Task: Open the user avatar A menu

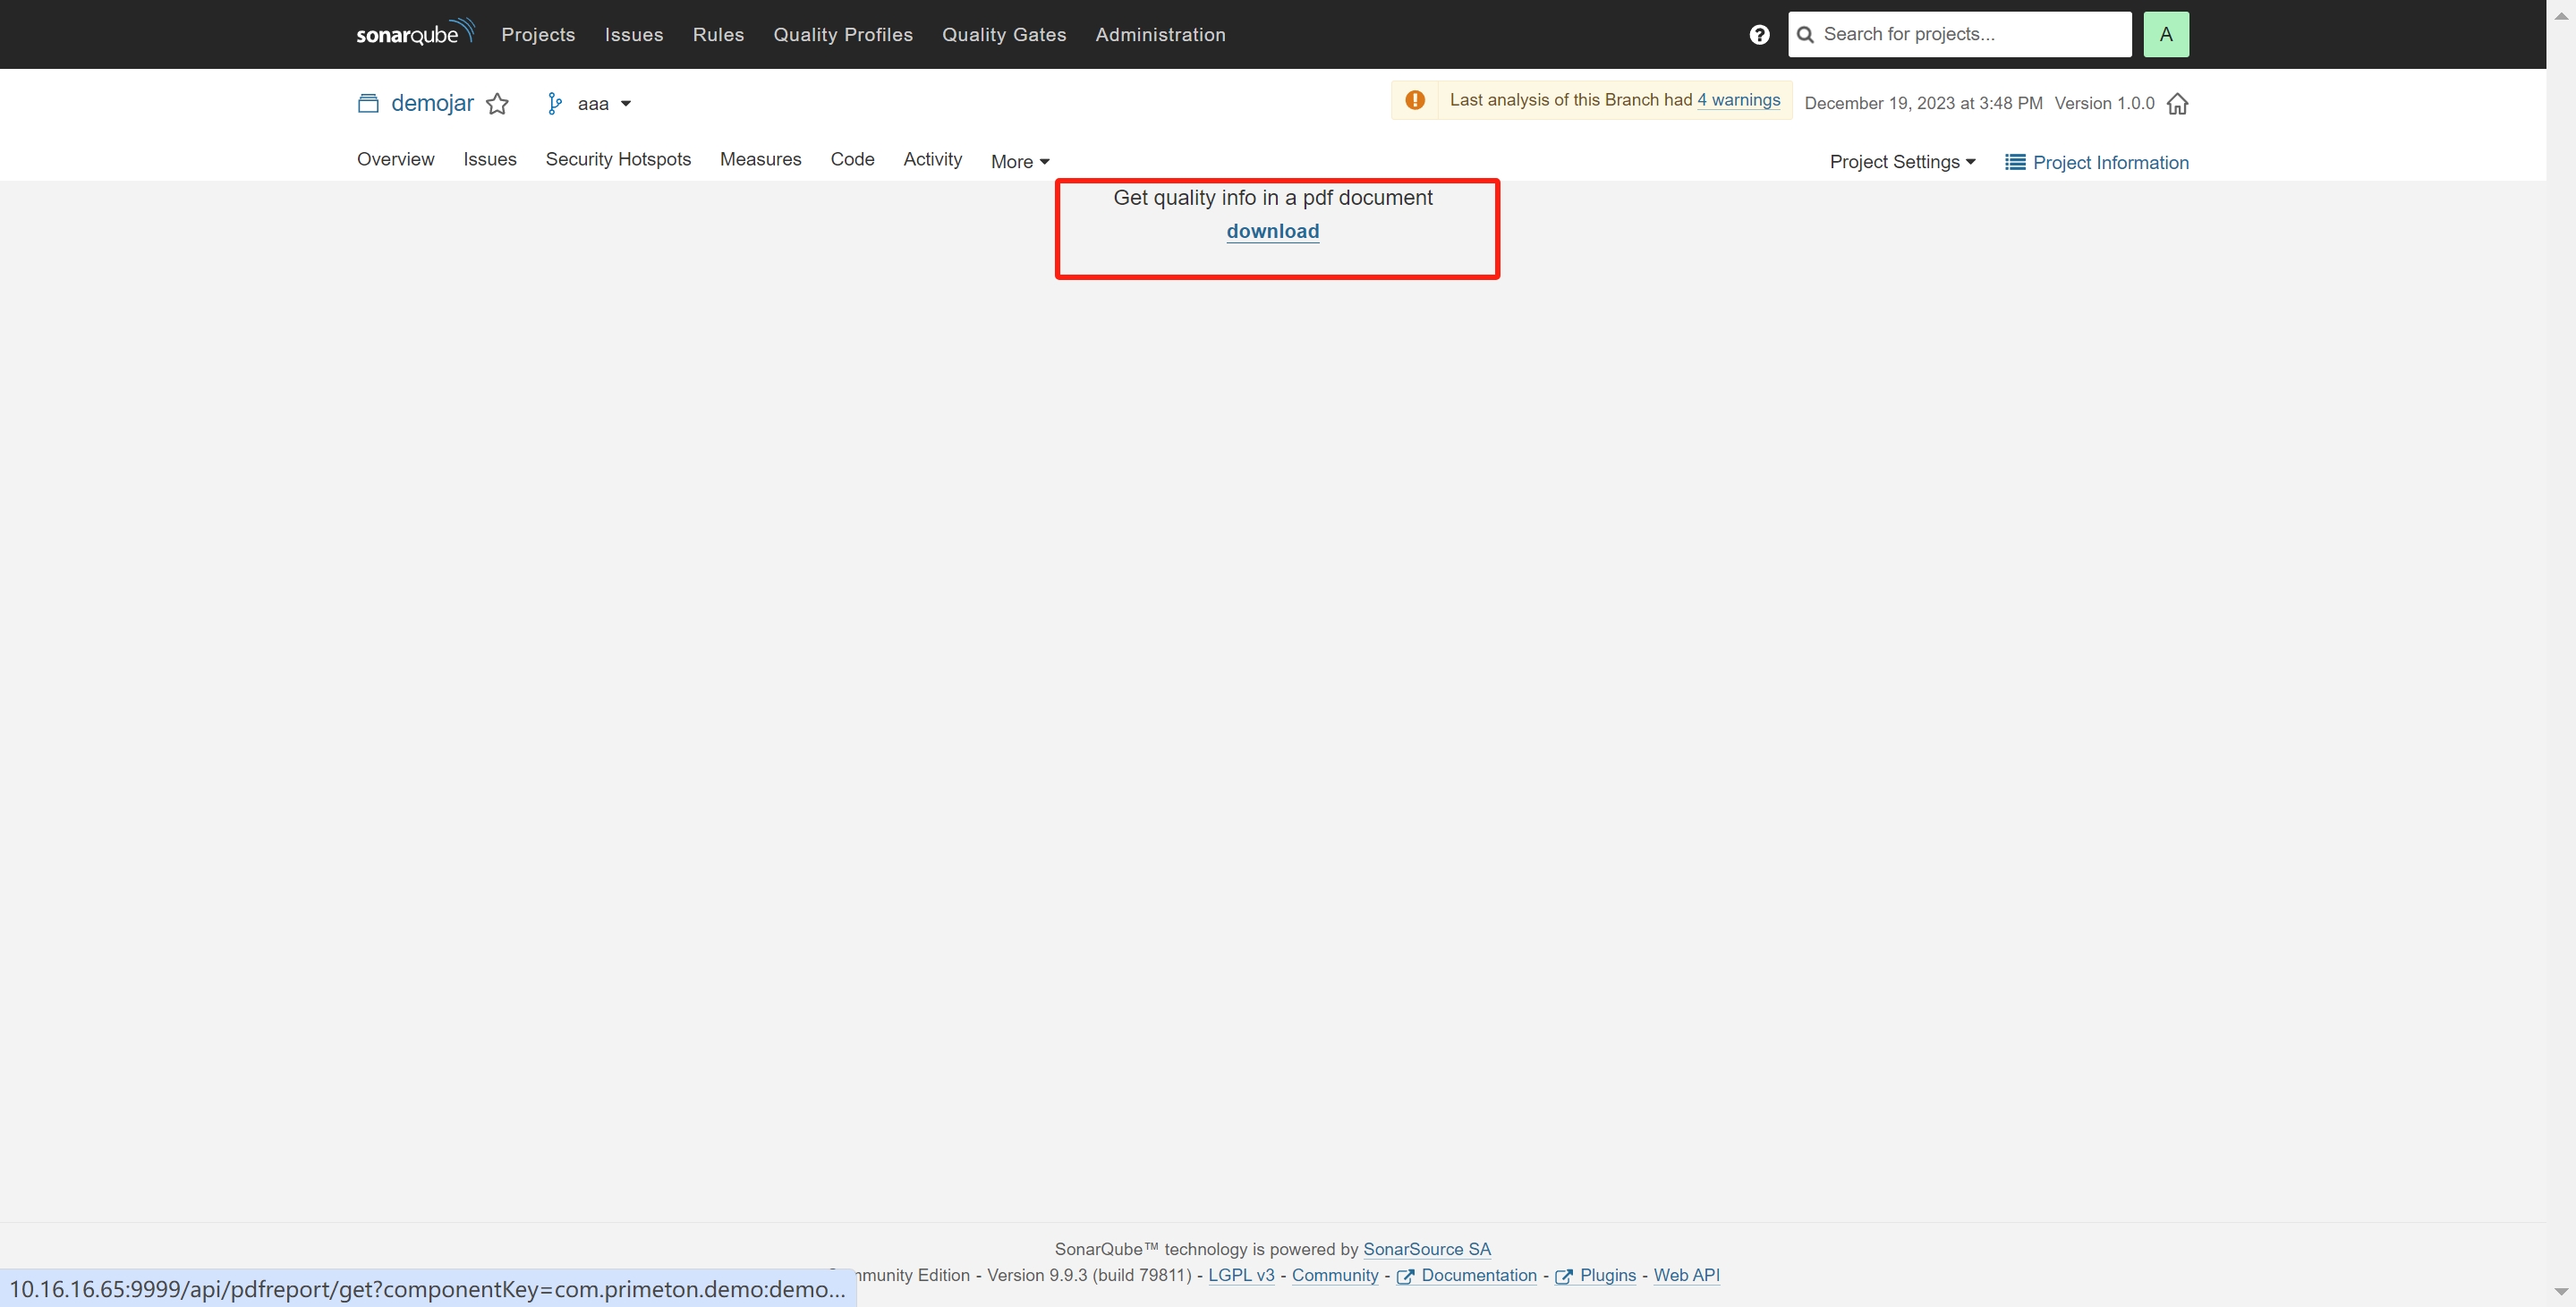Action: 2165,35
